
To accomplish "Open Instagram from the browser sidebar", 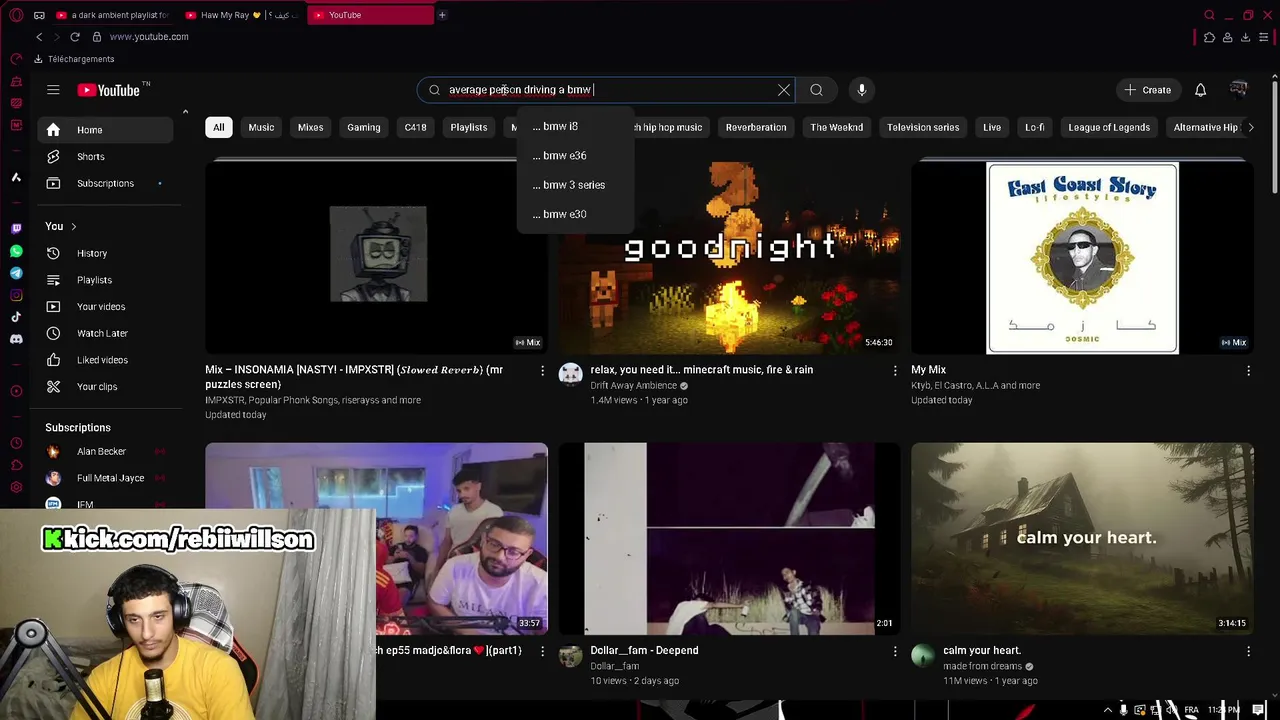I will (16, 295).
